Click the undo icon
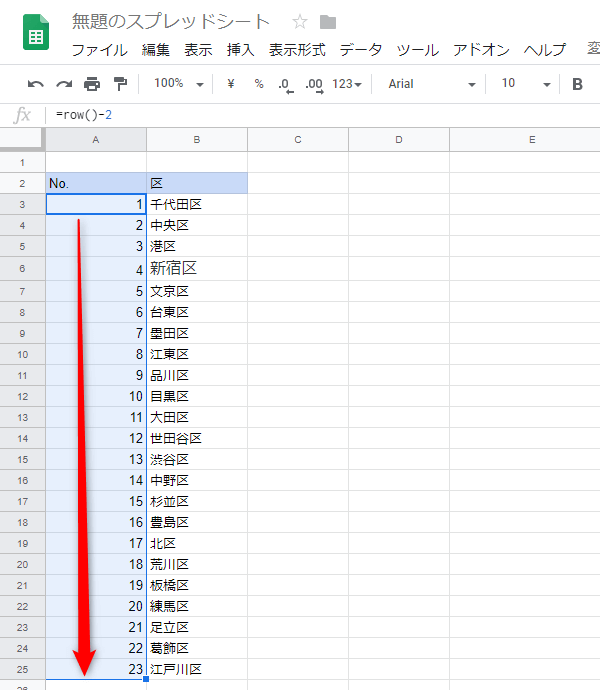The width and height of the screenshot is (600, 690). [36, 84]
